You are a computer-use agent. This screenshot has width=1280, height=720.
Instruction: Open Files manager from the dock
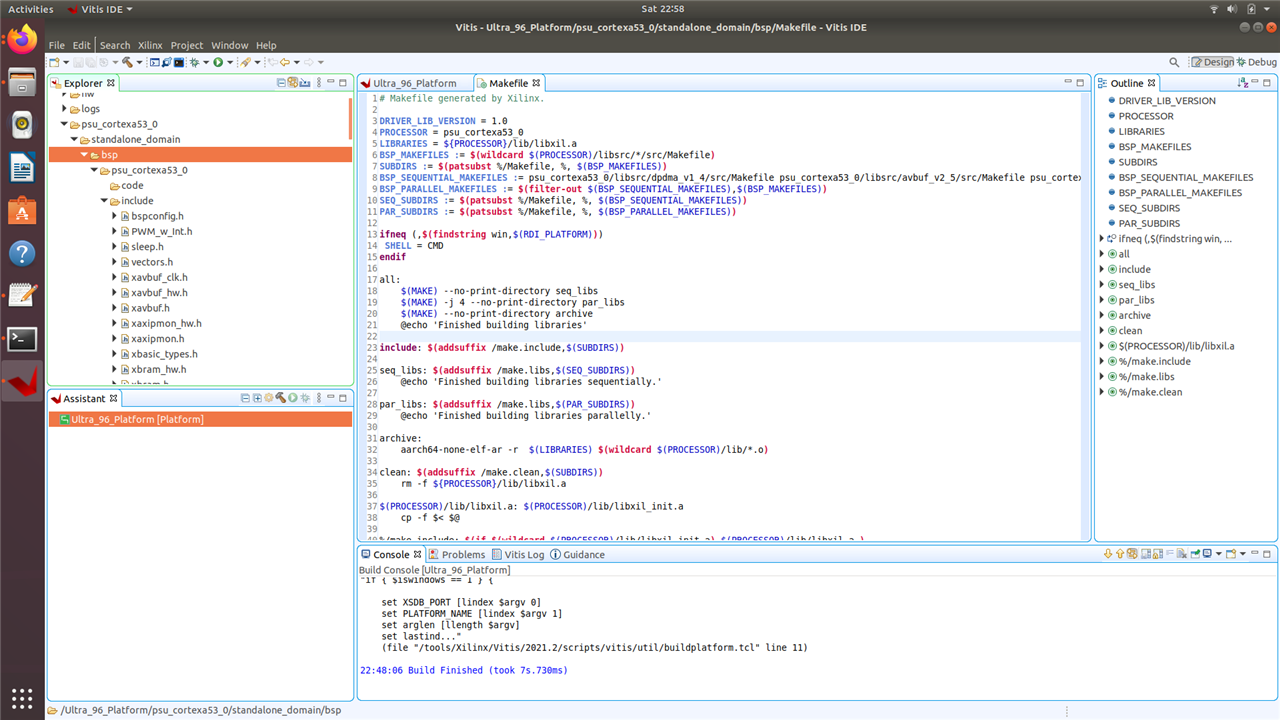click(x=22, y=82)
